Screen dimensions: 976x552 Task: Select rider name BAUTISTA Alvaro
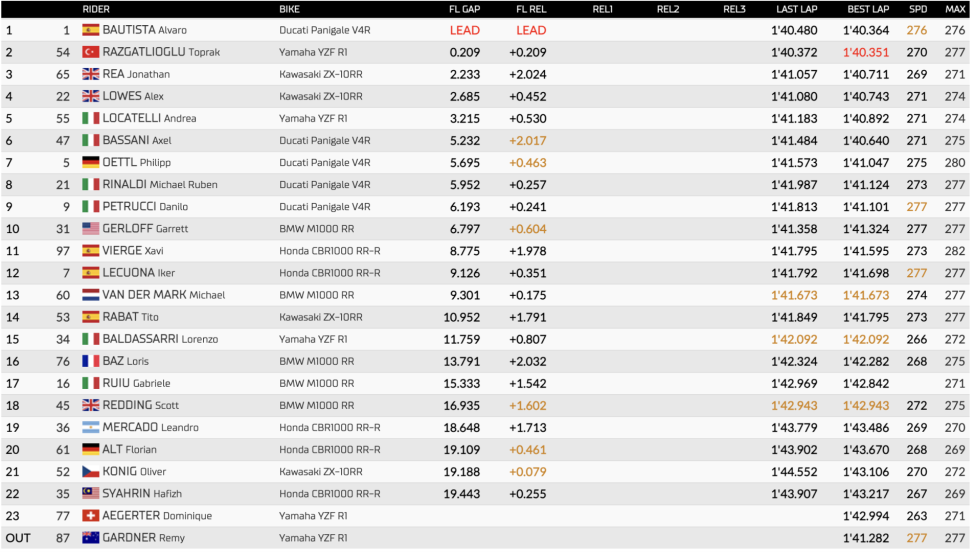point(144,30)
